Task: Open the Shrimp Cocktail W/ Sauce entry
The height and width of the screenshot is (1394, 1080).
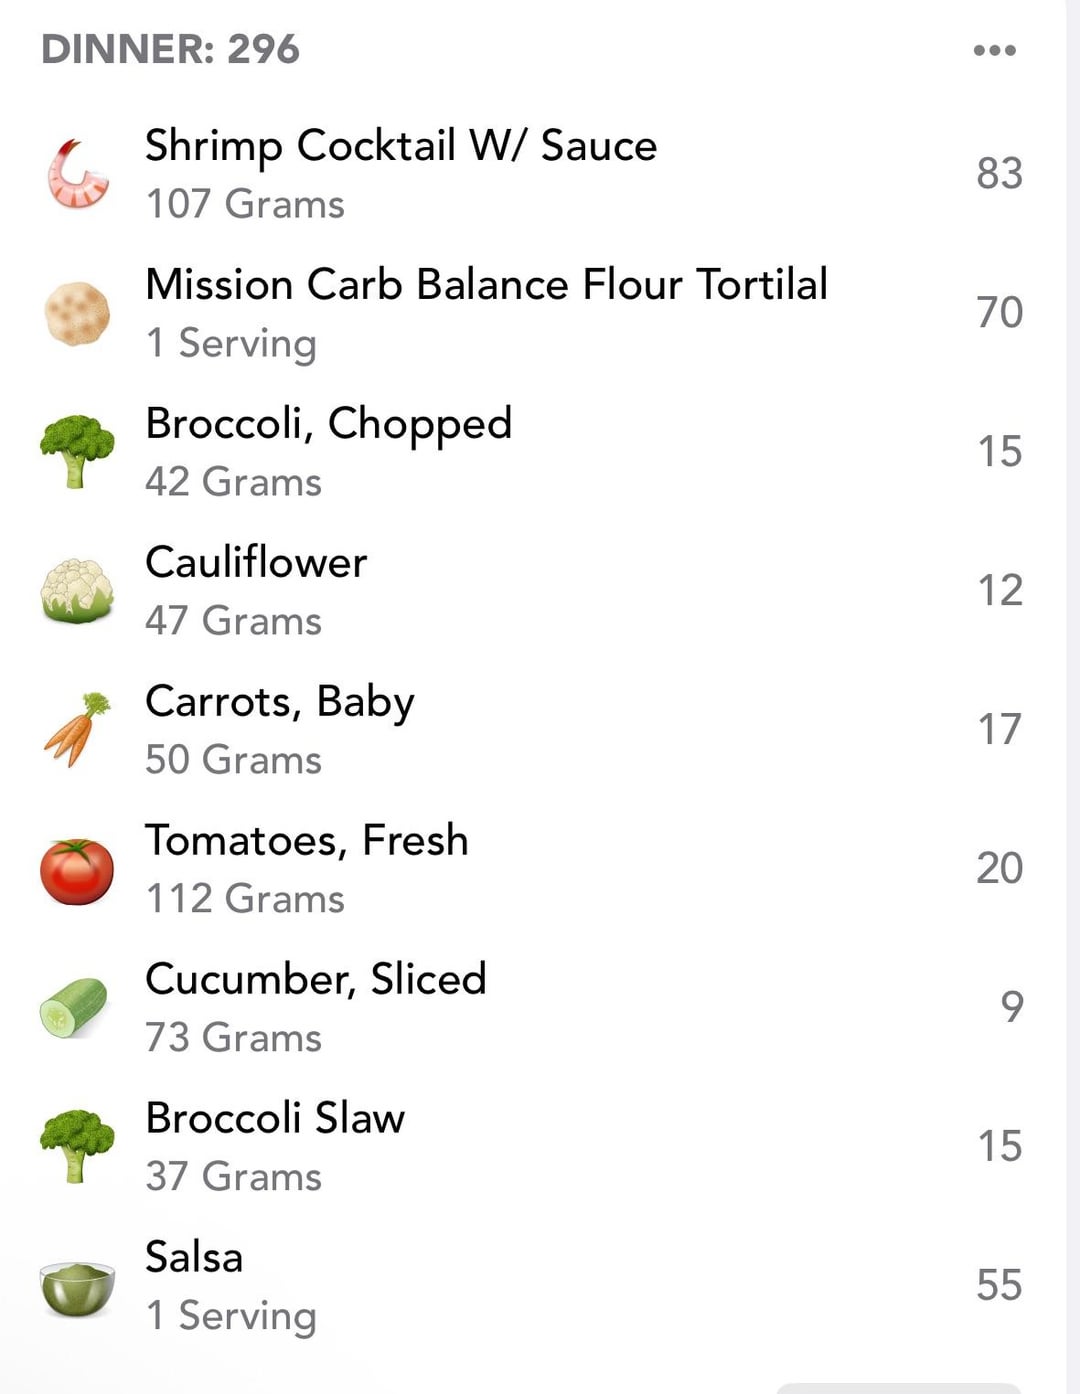Action: pos(401,146)
